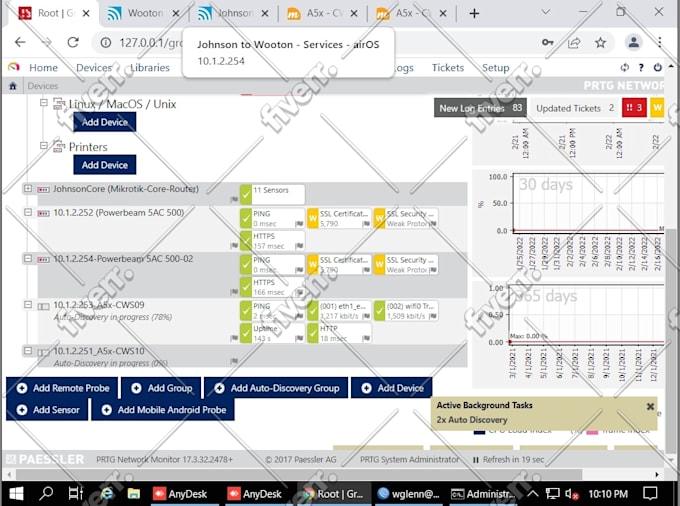Image resolution: width=680 pixels, height=506 pixels.
Task: Click the share page icon
Action: click(x=574, y=42)
